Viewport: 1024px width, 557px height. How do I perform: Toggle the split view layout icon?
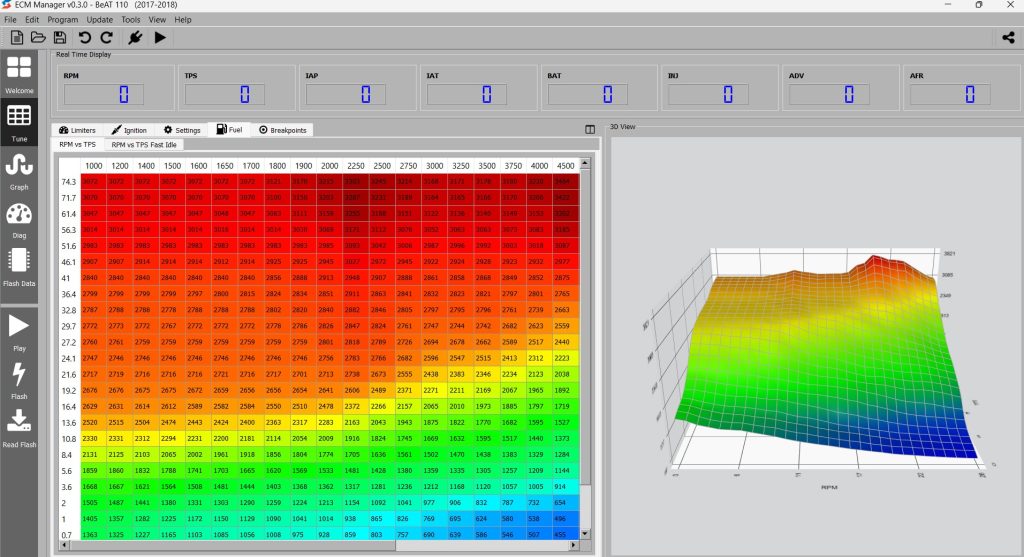[590, 129]
